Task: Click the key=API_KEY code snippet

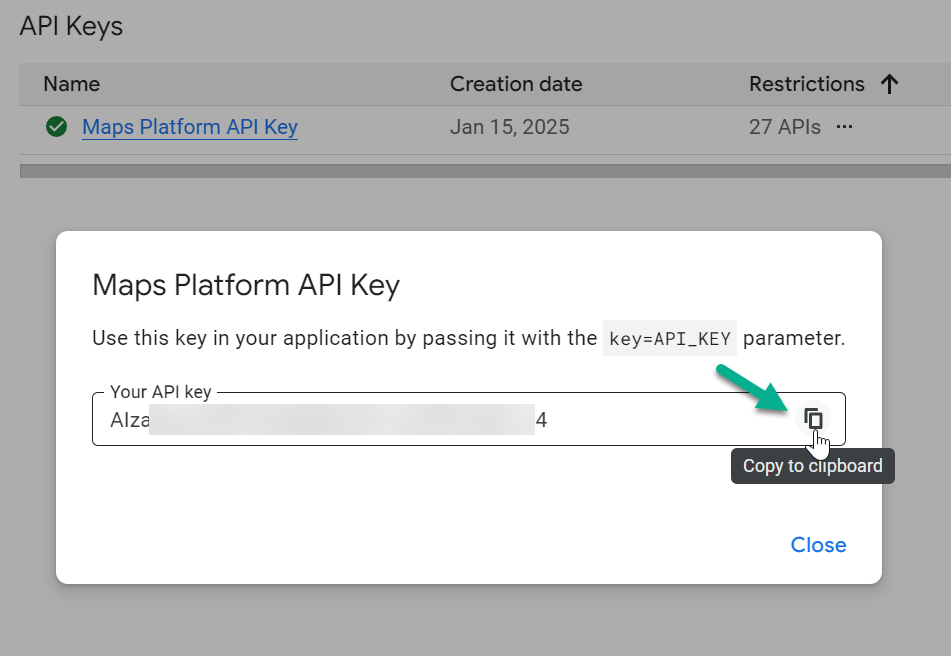Action: pos(670,338)
